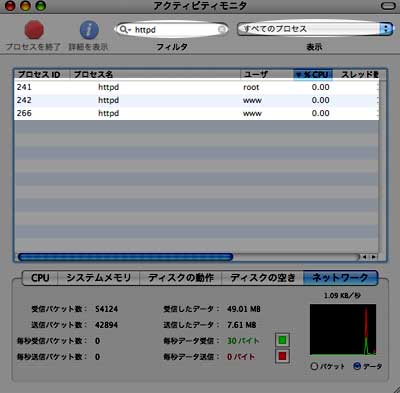400x393 pixels.
Task: Toggle % CPU column sort order
Action: coord(313,74)
